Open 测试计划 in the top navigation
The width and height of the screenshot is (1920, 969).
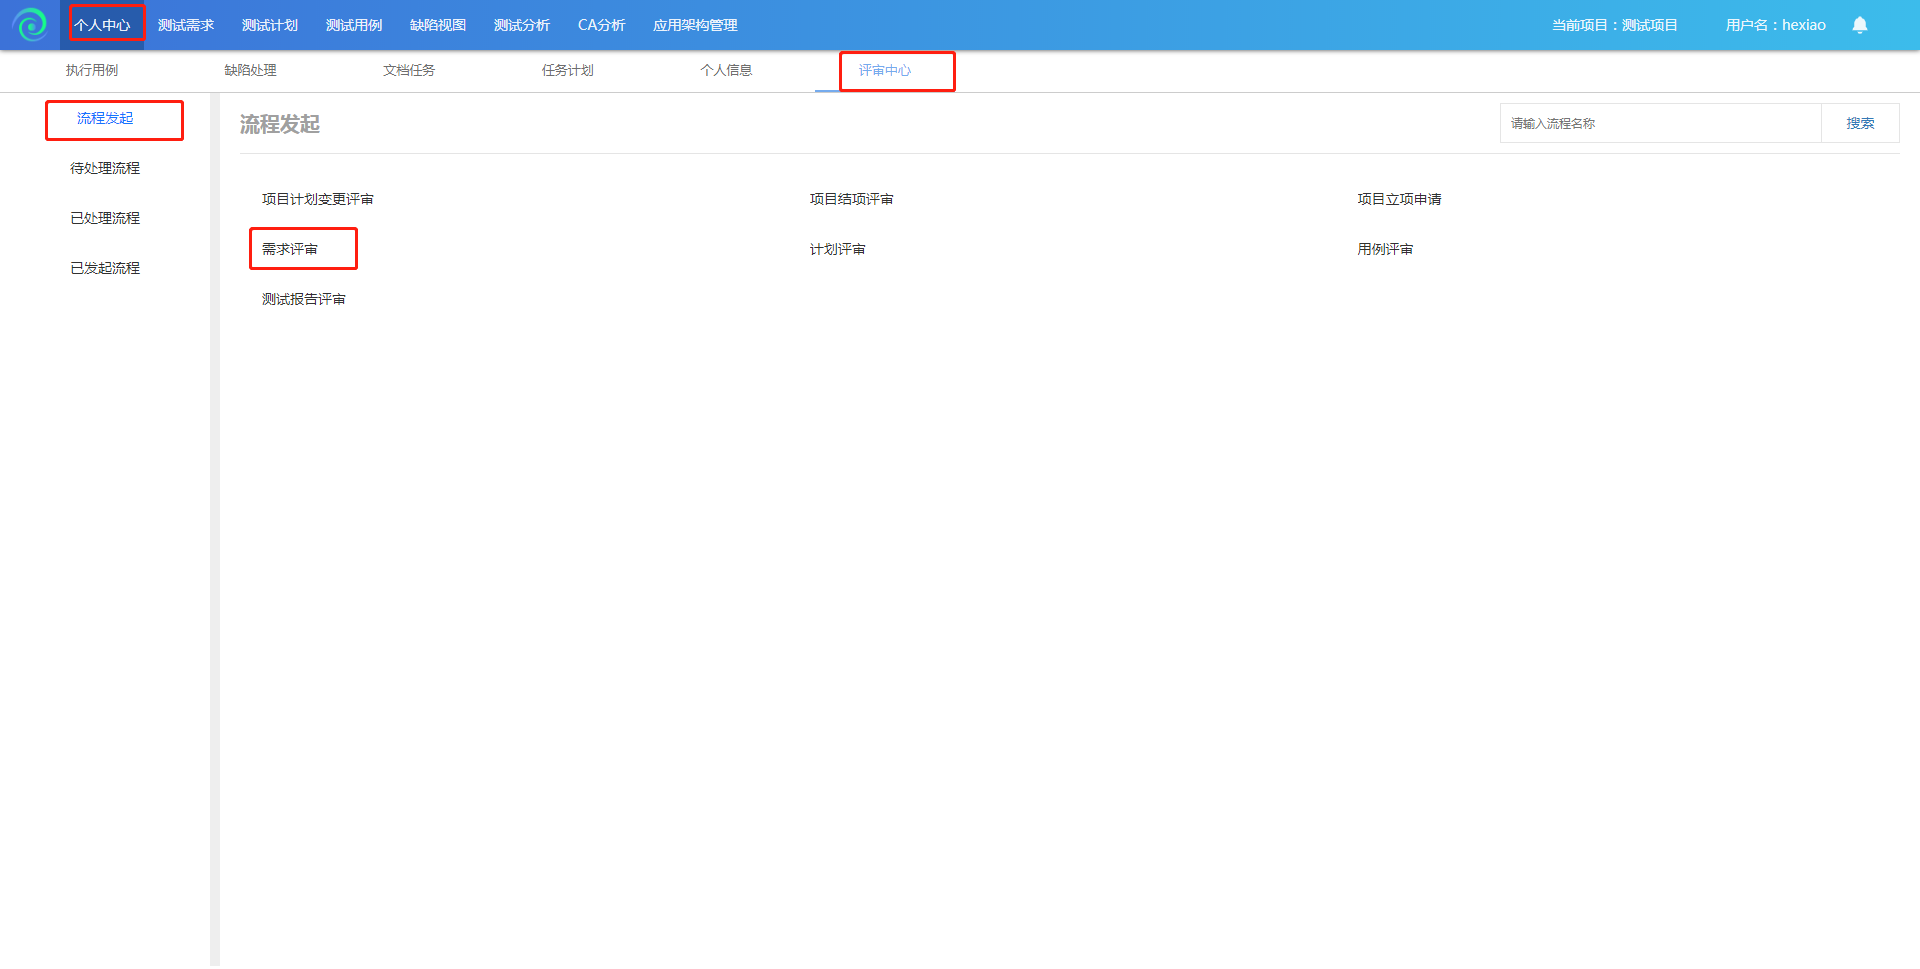pyautogui.click(x=270, y=25)
